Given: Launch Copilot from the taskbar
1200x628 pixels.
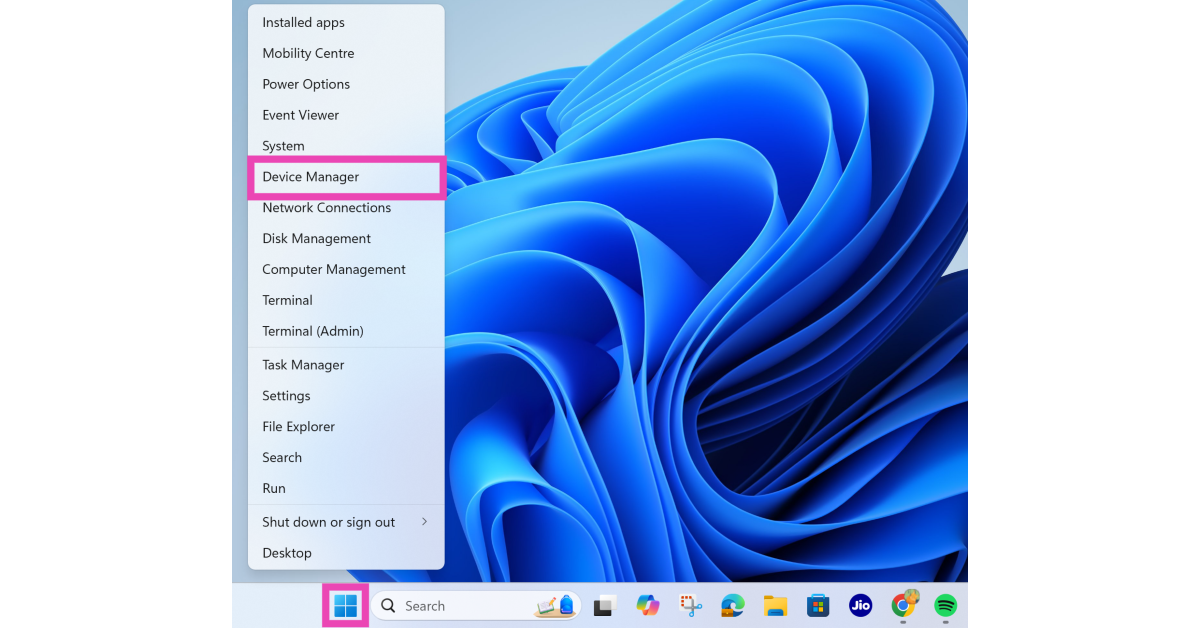Looking at the screenshot, I should (x=648, y=606).
